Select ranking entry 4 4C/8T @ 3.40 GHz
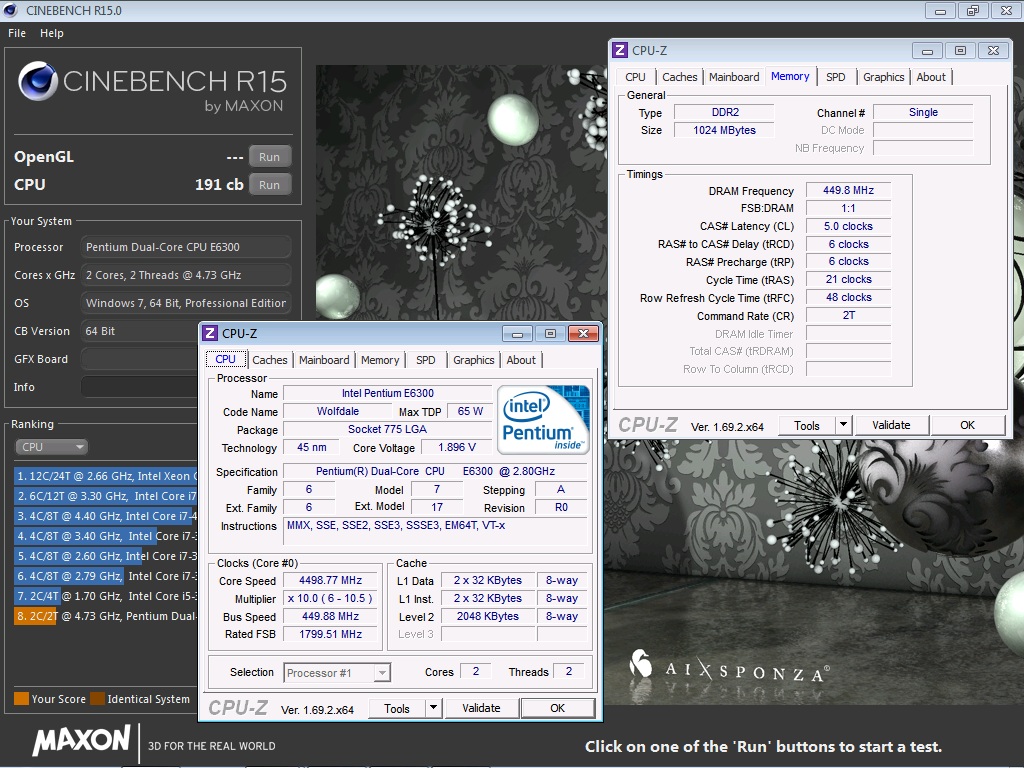Screen dimensions: 1024x768 pyautogui.click(x=106, y=536)
